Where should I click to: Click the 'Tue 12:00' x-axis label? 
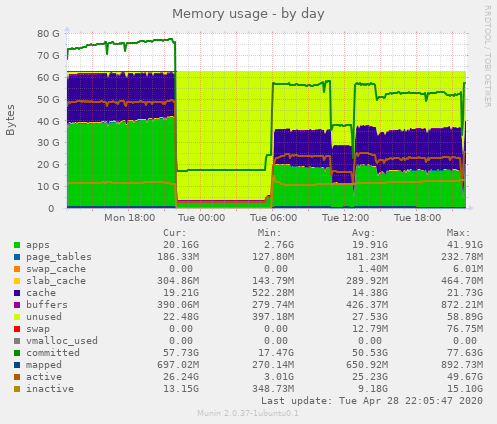346,218
